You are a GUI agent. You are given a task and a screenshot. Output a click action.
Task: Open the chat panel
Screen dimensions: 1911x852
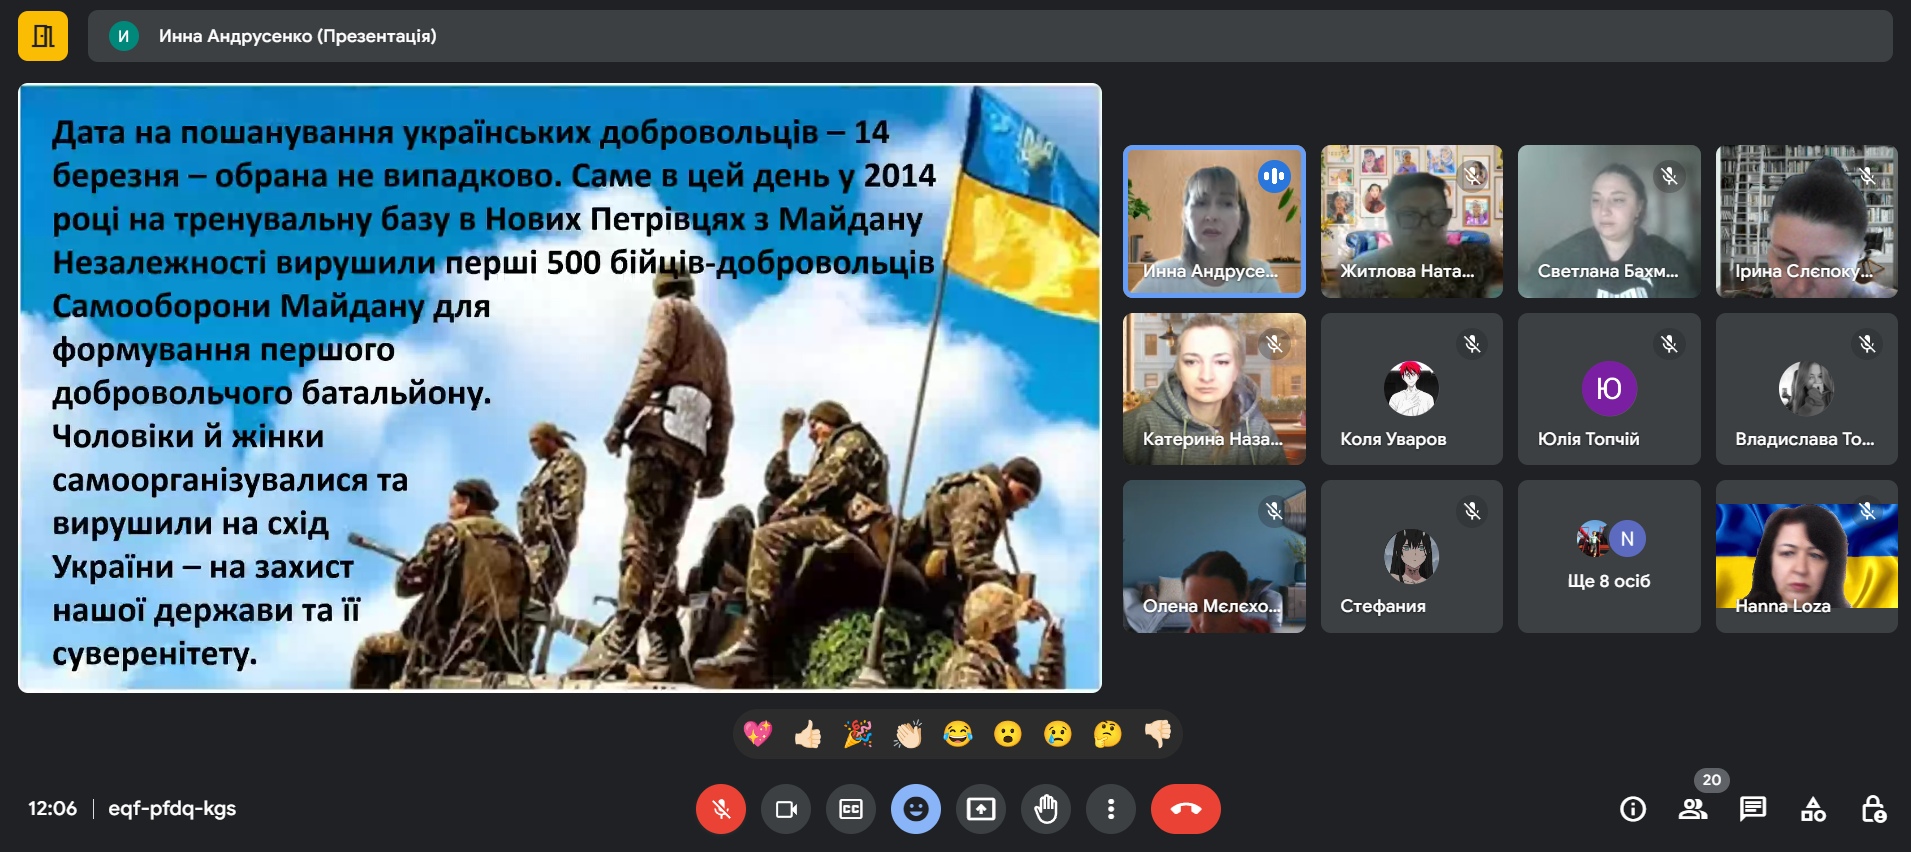[x=1752, y=809]
